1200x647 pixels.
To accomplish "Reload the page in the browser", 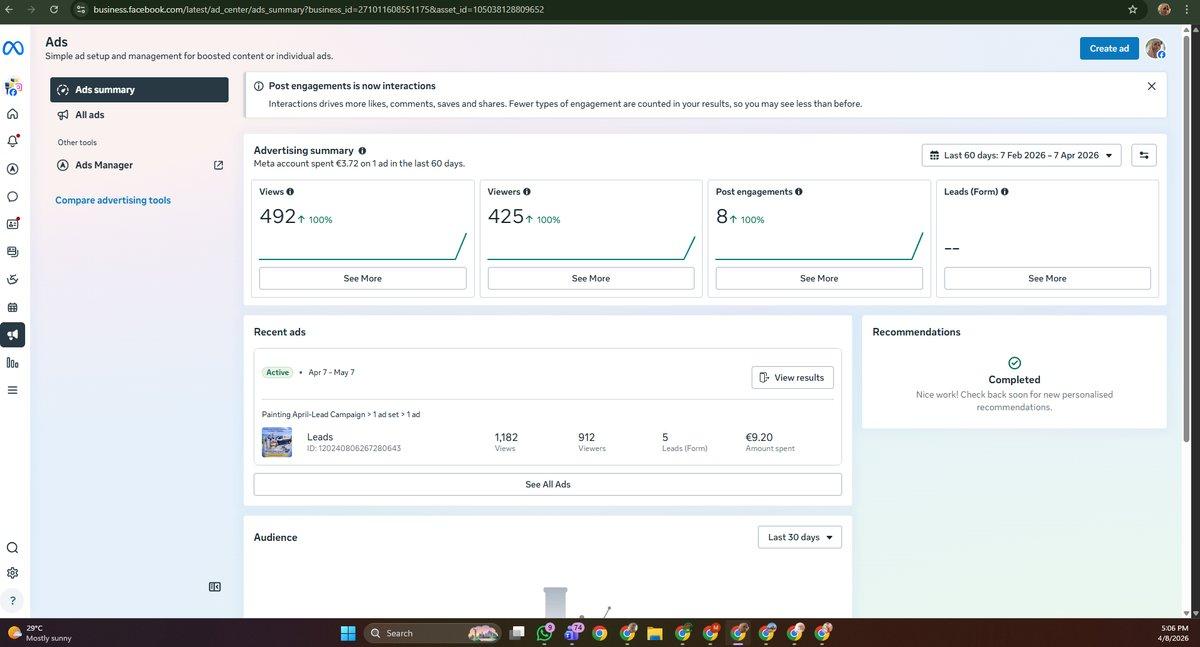I will [53, 9].
